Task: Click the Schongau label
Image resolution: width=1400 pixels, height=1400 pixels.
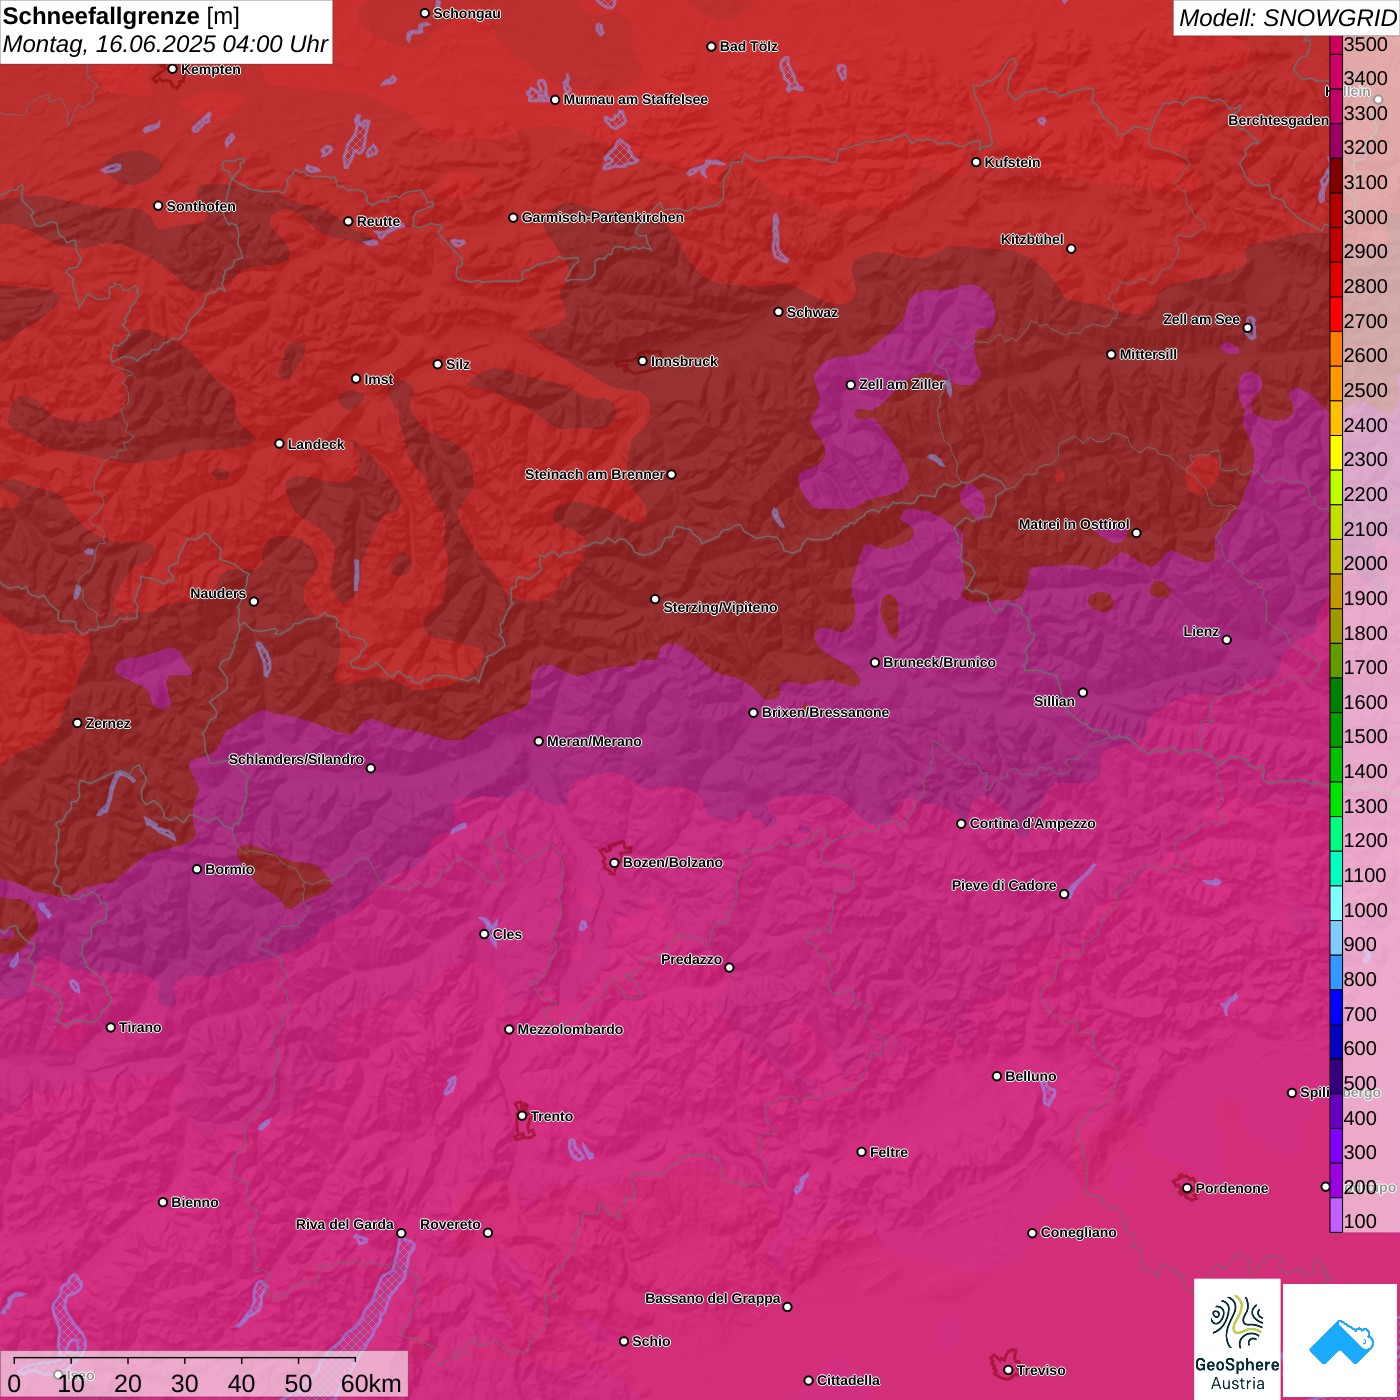Action: (x=466, y=14)
